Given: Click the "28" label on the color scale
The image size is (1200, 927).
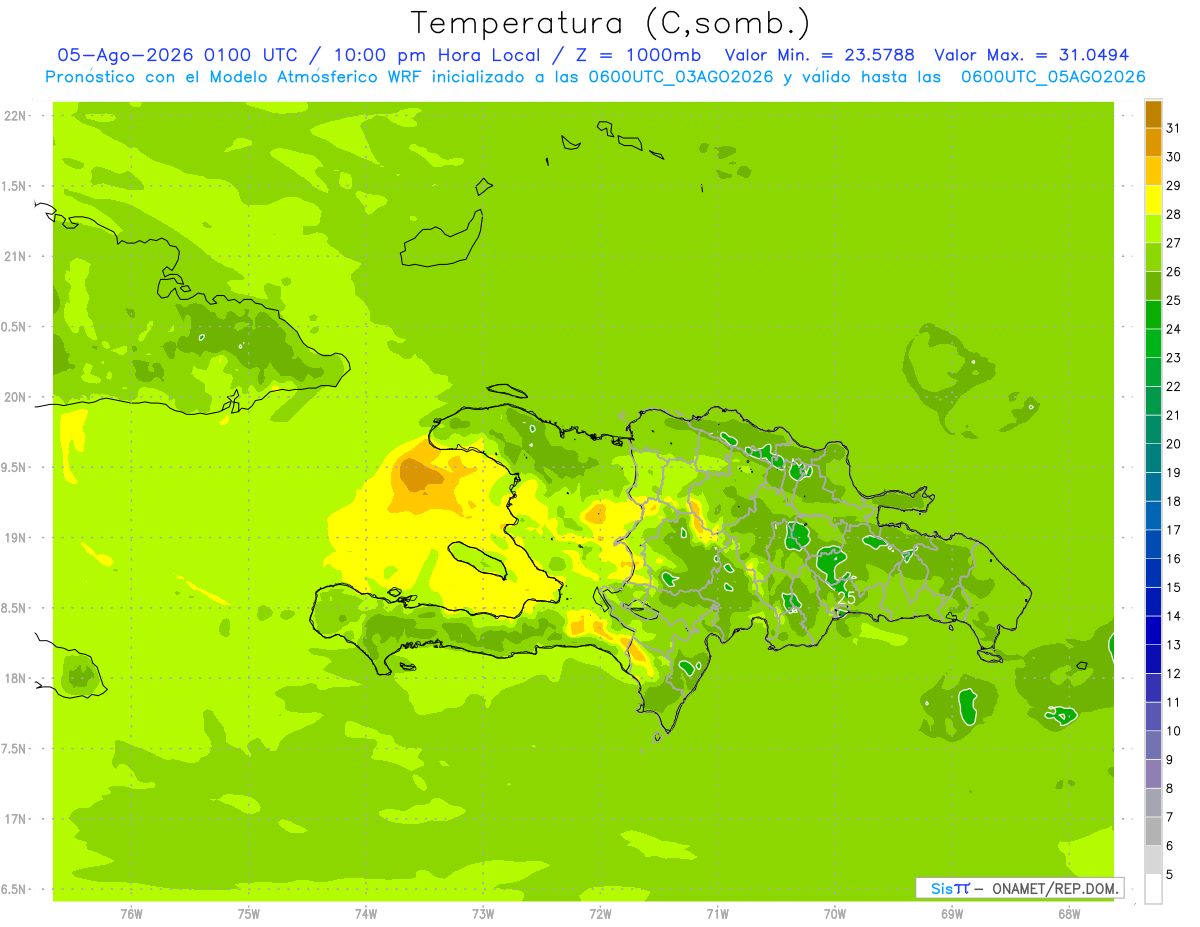Looking at the screenshot, I should [1173, 214].
